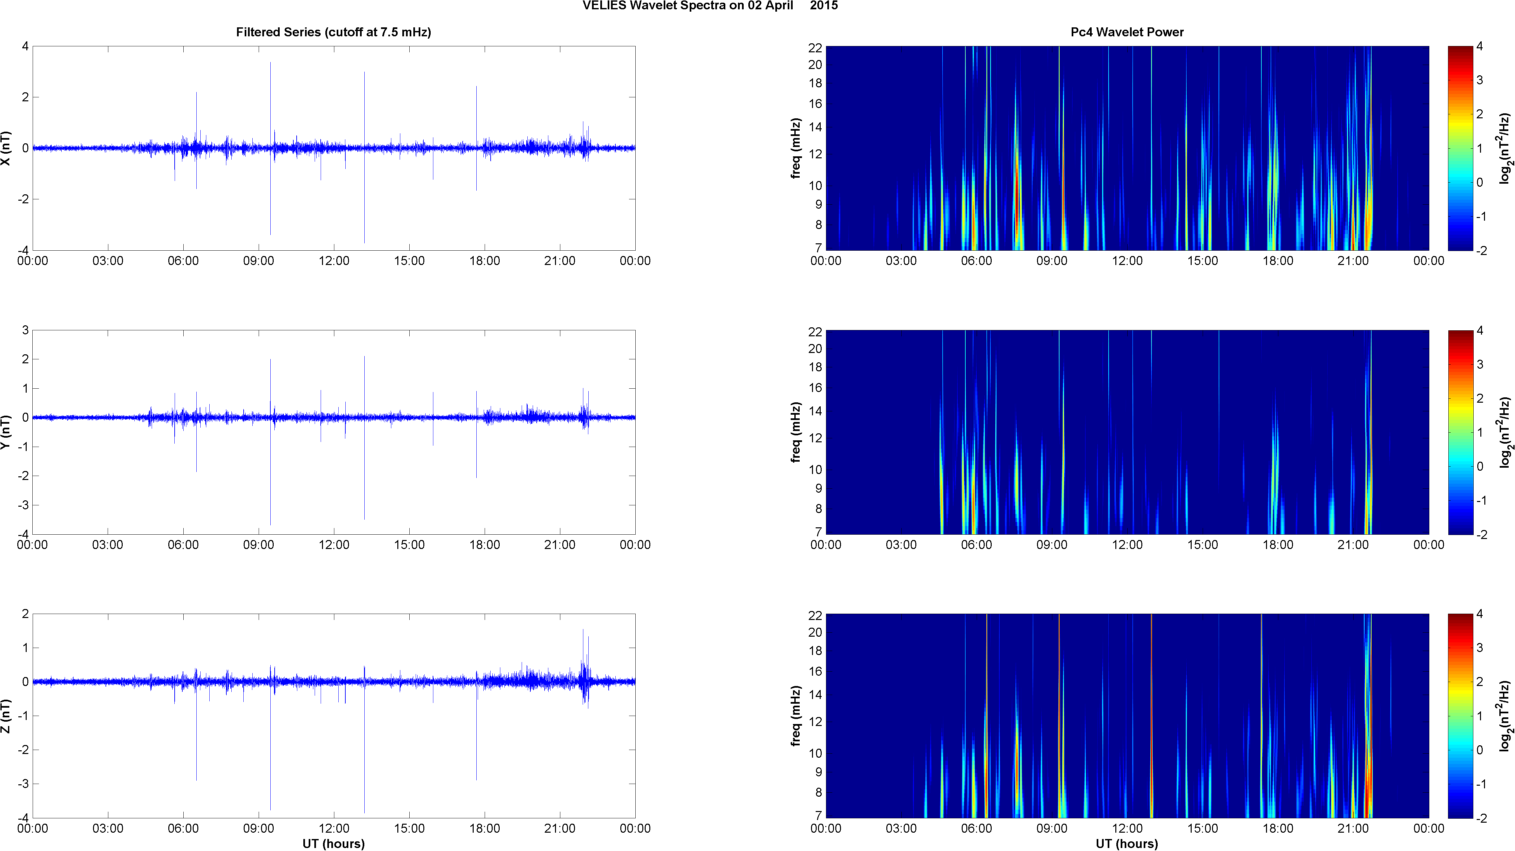Click the "Z (nT)" y-axis label
1515x851 pixels.
pos(7,716)
